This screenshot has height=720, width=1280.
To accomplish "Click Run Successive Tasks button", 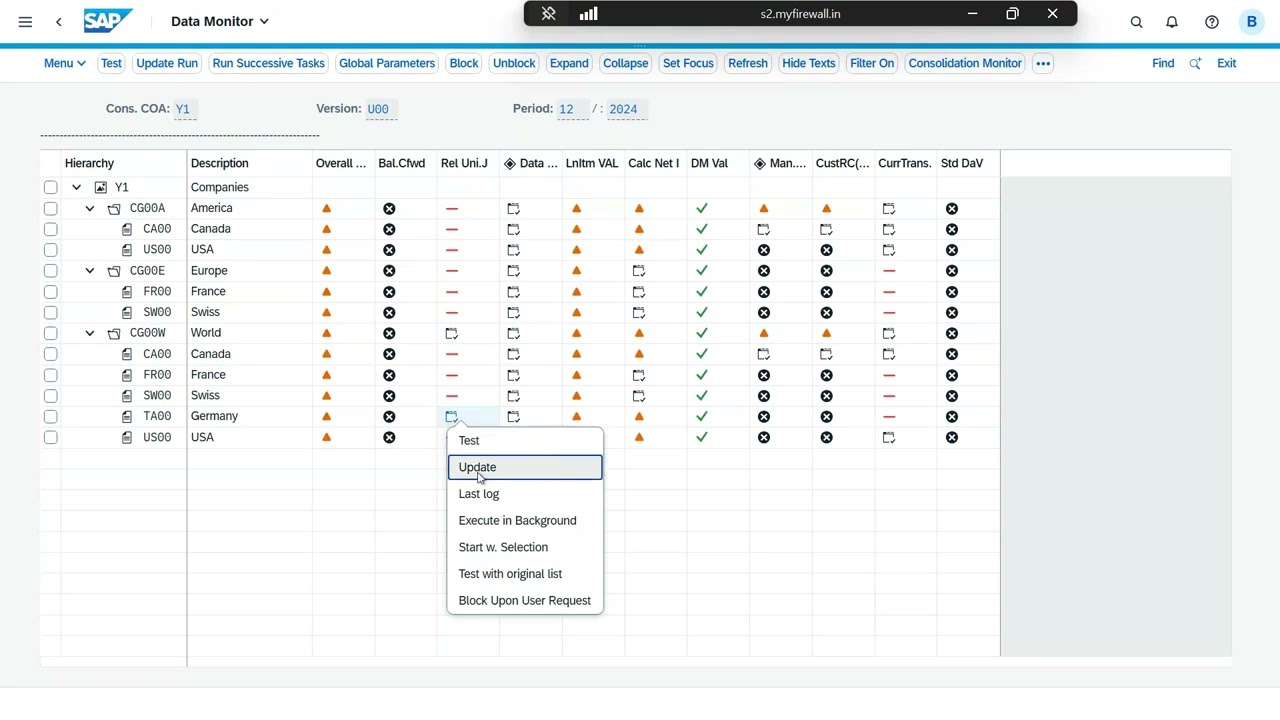I will [268, 63].
